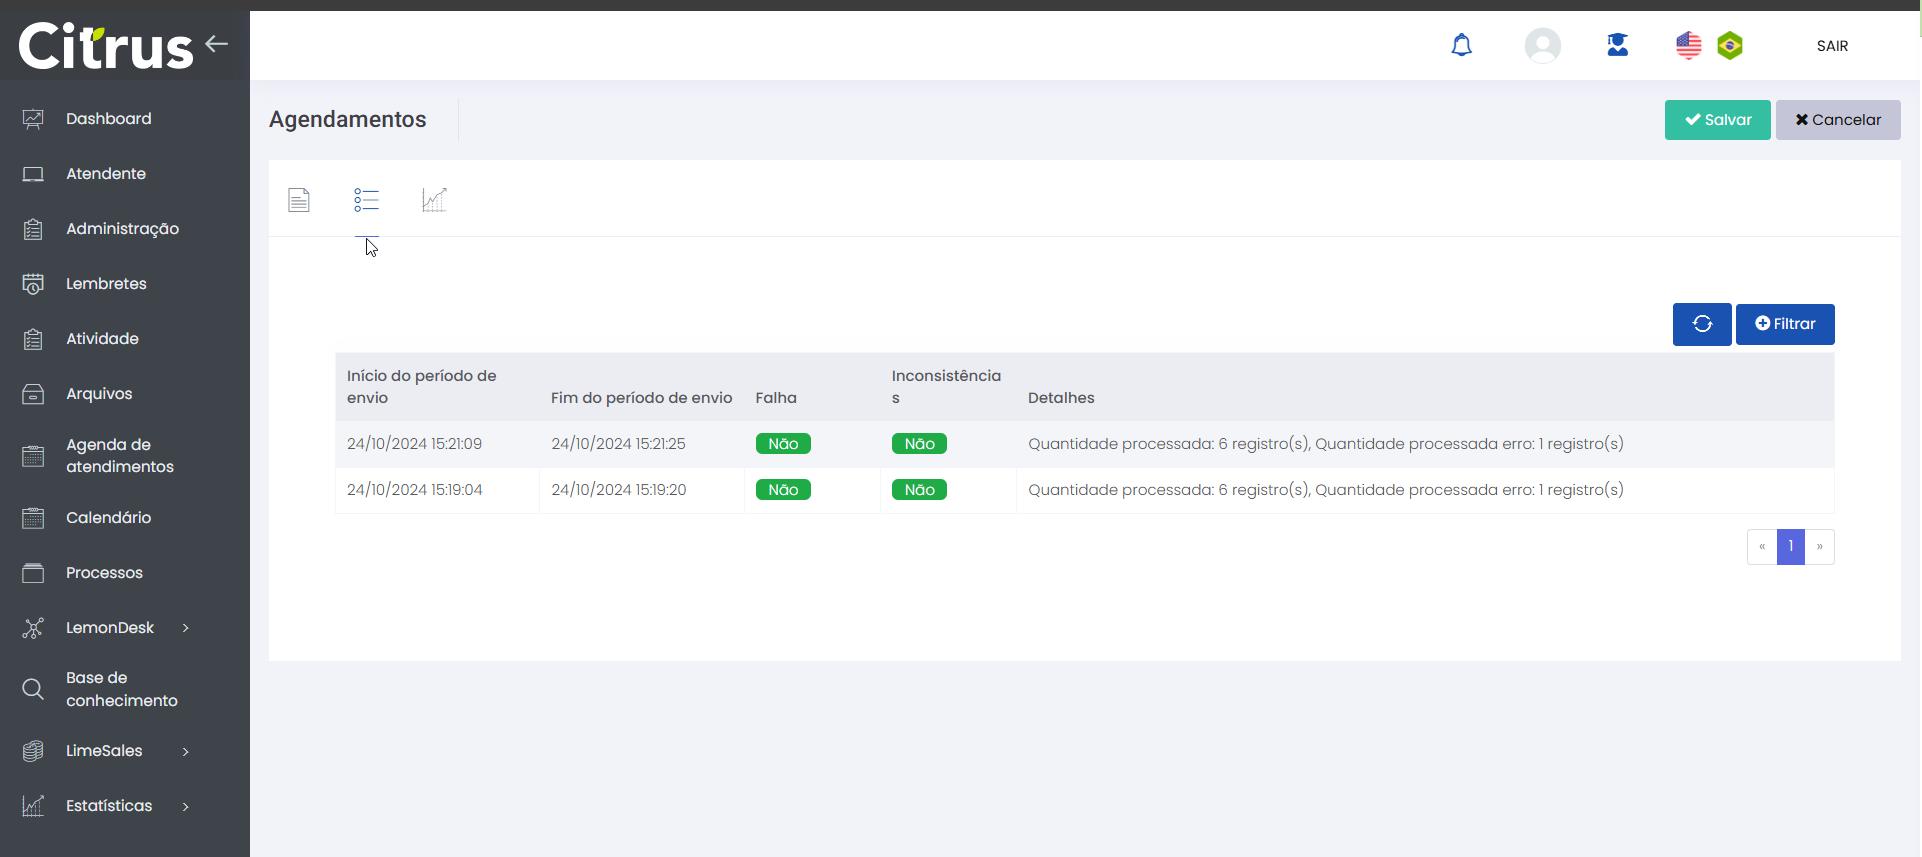Screen dimensions: 1922x857
Task: Click the graduation cap support icon
Action: 1617,46
